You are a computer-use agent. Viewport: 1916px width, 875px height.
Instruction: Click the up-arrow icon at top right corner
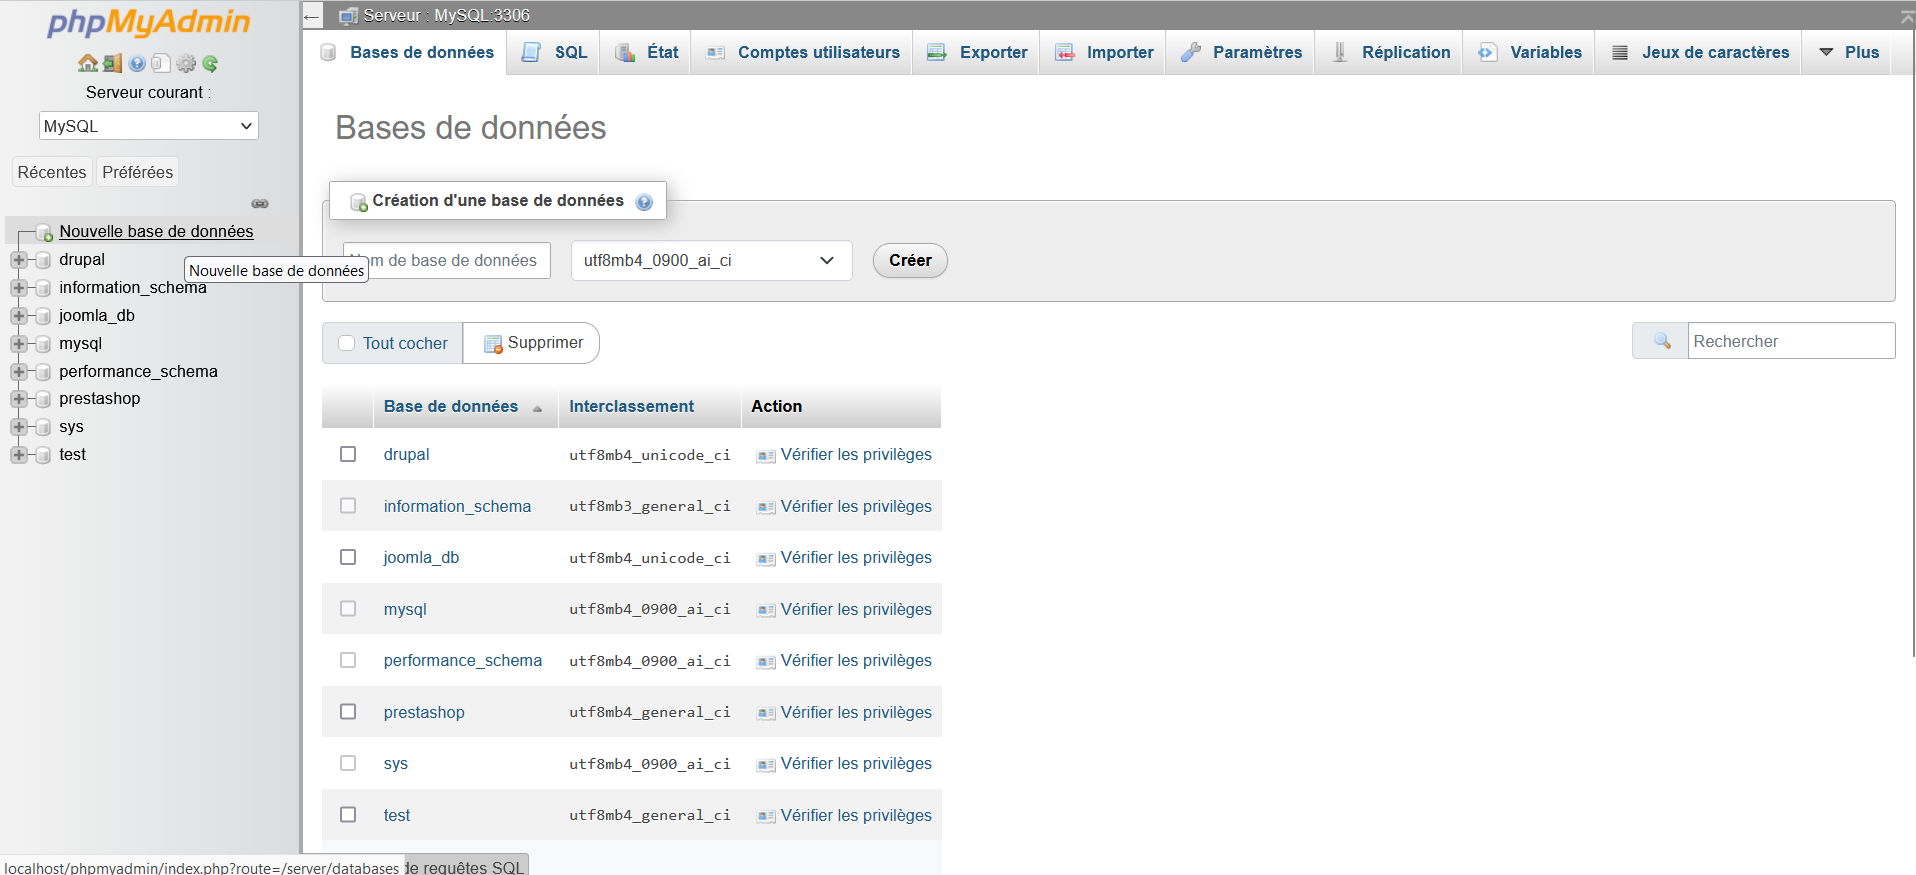point(1907,16)
